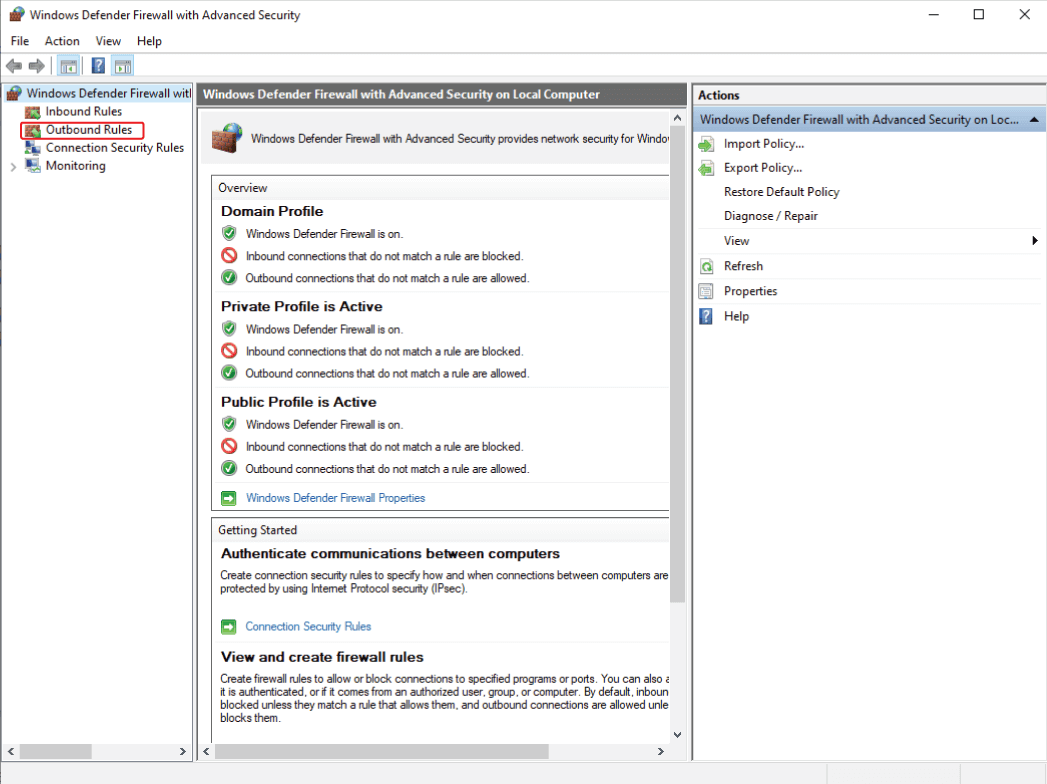Open the File menu
The width and height of the screenshot is (1047, 784).
coord(19,41)
